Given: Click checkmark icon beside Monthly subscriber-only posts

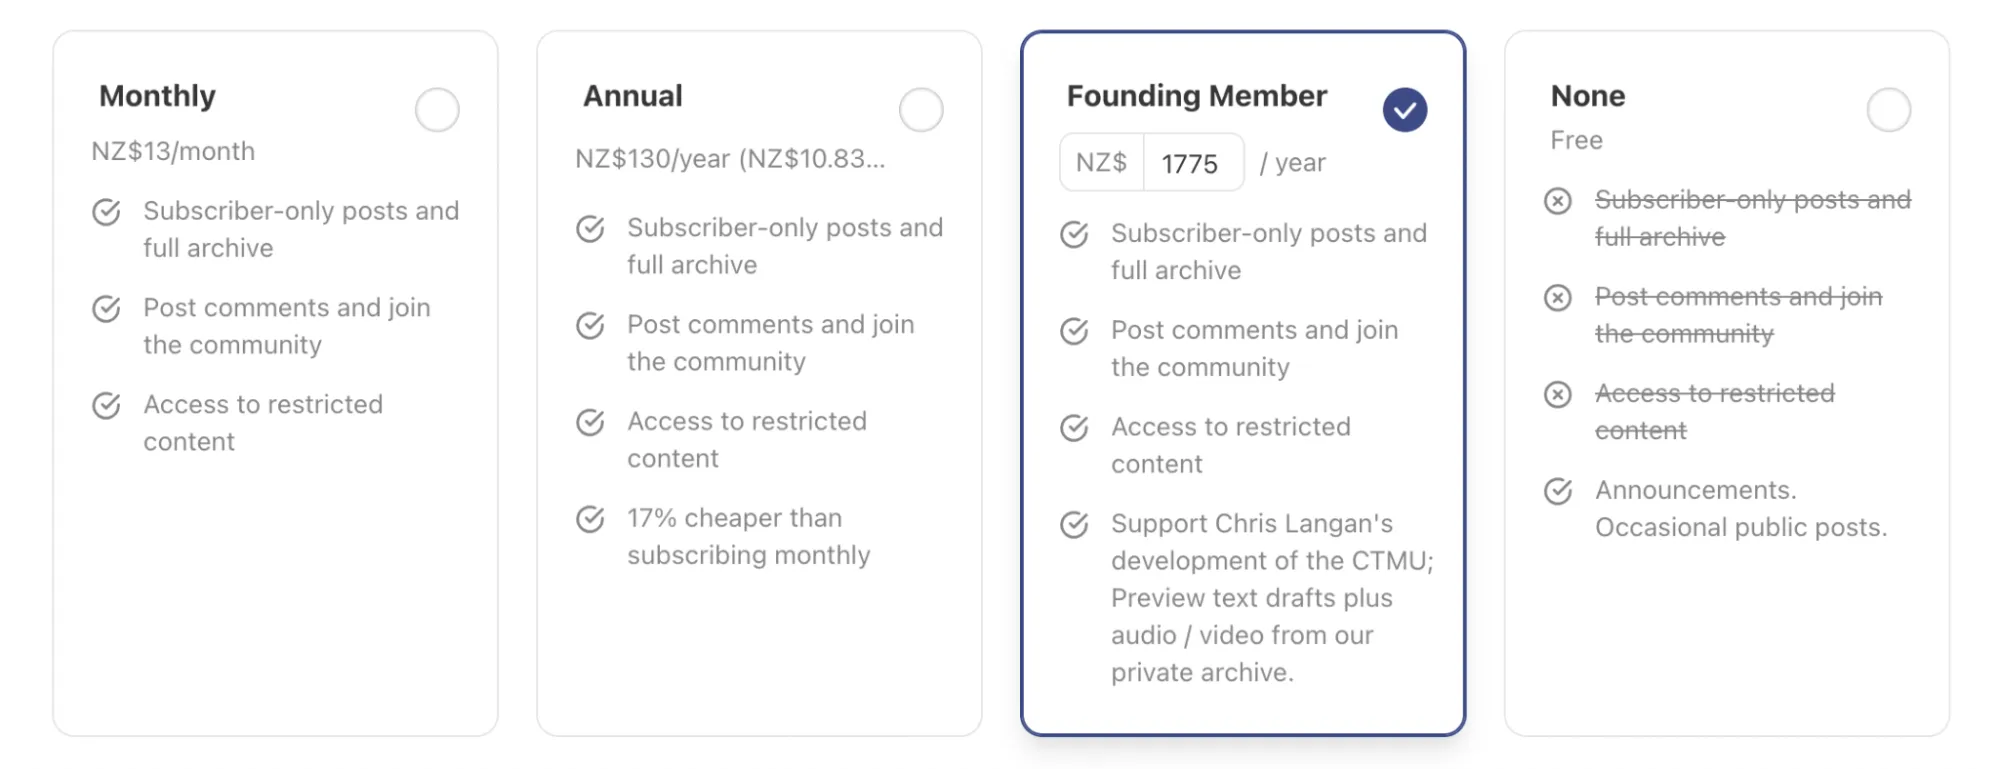Looking at the screenshot, I should tap(107, 212).
